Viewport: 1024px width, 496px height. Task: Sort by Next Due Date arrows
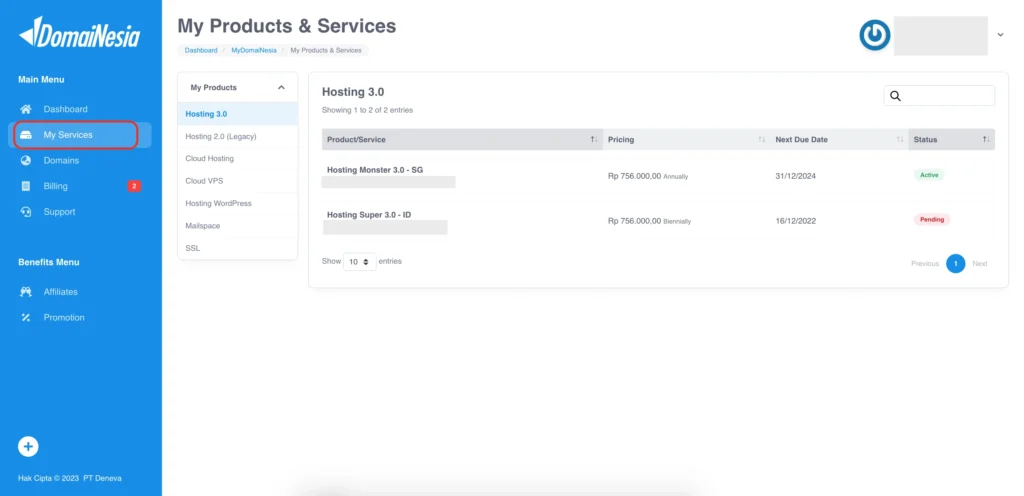click(x=900, y=140)
